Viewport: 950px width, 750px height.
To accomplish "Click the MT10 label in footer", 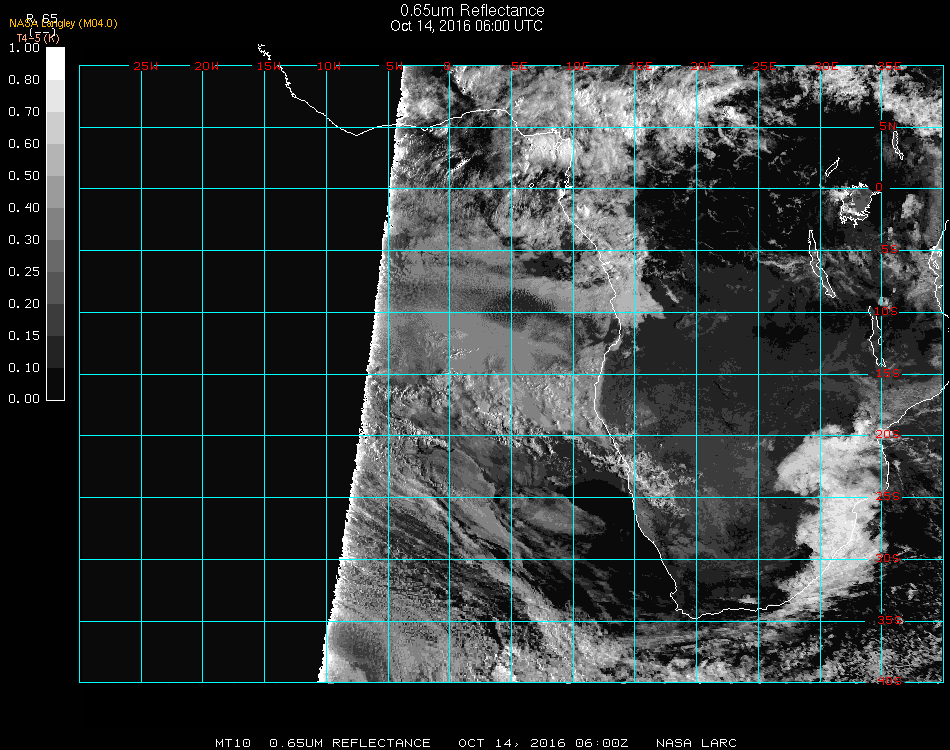I will (x=232, y=743).
